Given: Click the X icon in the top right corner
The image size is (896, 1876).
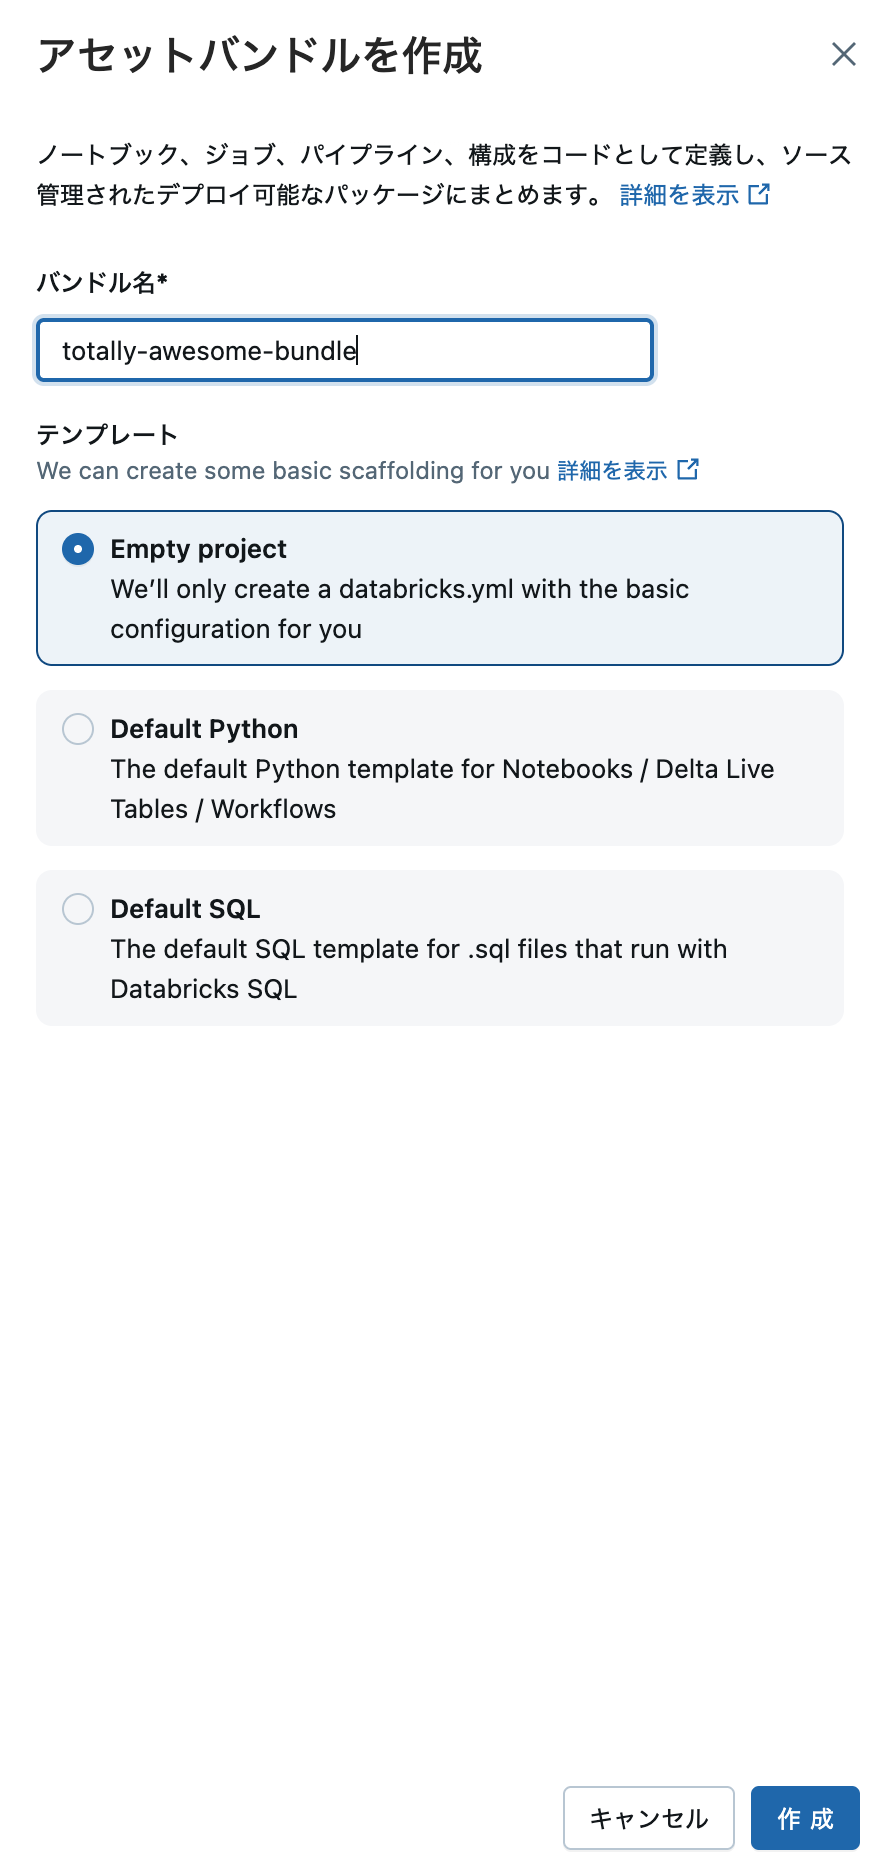Looking at the screenshot, I should (x=844, y=55).
